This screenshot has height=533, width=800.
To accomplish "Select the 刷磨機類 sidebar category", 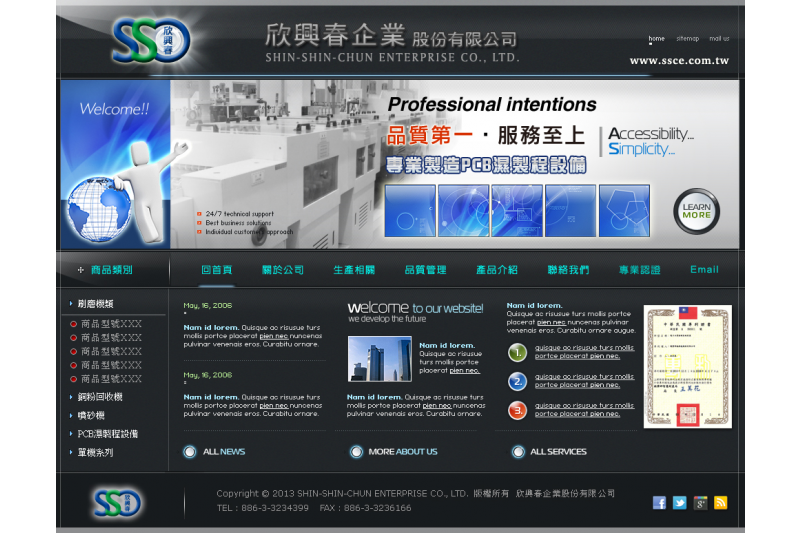I will pyautogui.click(x=95, y=304).
